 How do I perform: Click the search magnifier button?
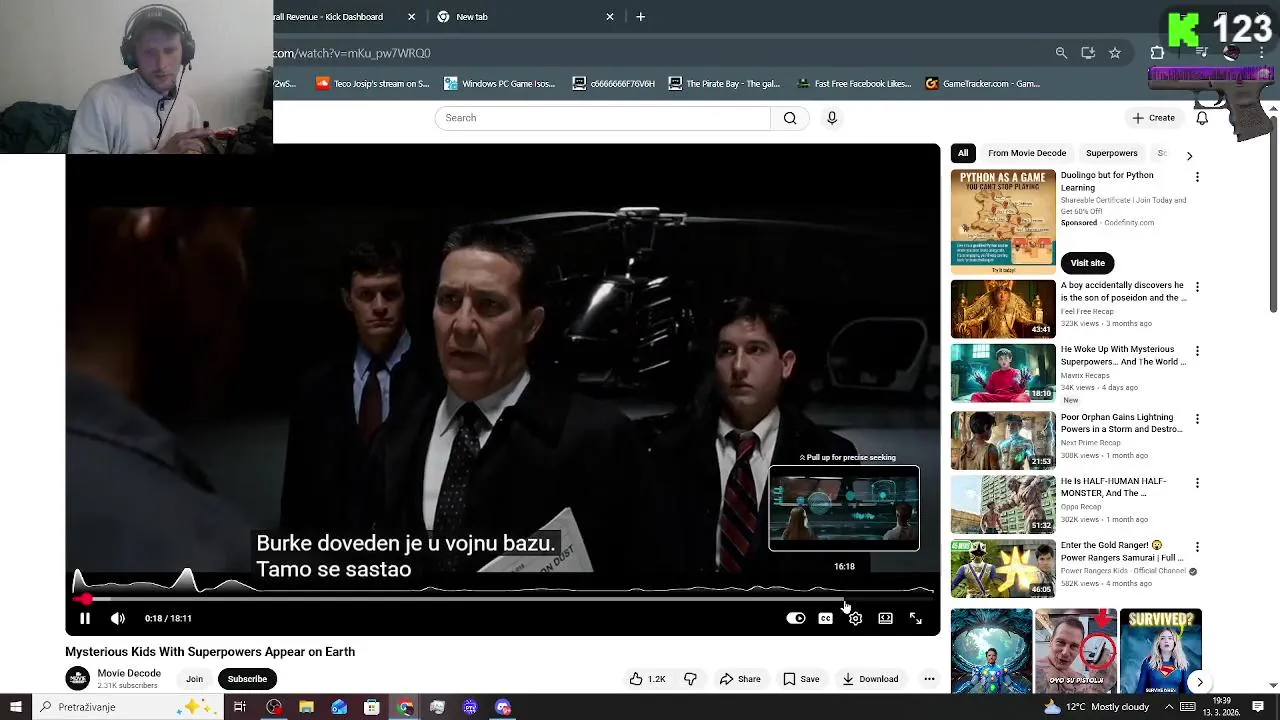click(790, 118)
